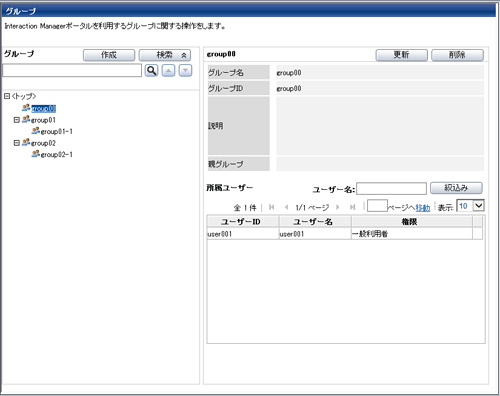Screen dimensions: 500x396
Task: Click the 更新 button
Action: 402,55
